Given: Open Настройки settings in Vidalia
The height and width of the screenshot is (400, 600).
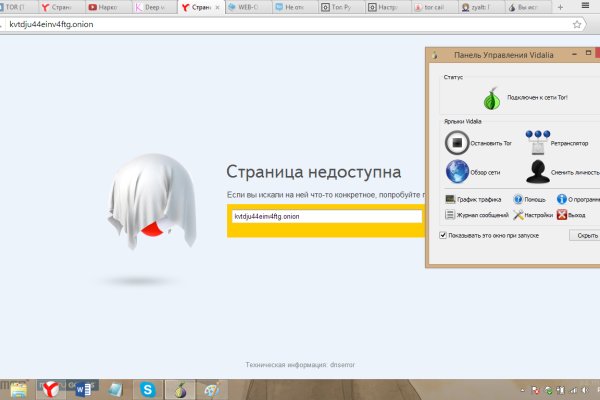Looking at the screenshot, I should pyautogui.click(x=520, y=214).
